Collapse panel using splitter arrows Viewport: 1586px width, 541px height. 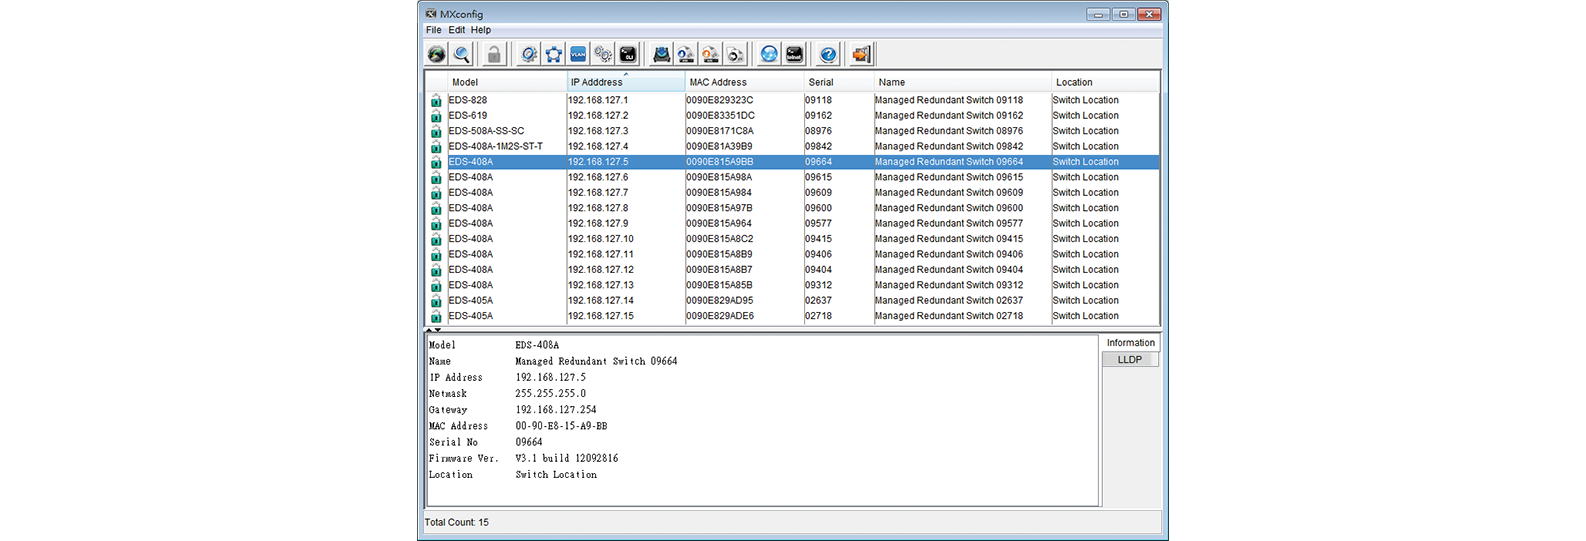(434, 330)
